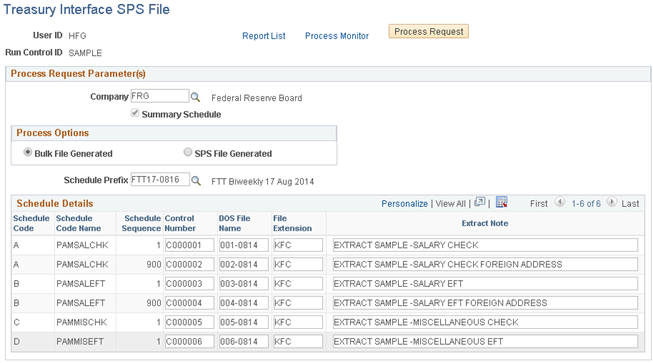Image resolution: width=653 pixels, height=363 pixels.
Task: Edit Control Number field C000005
Action: click(189, 322)
